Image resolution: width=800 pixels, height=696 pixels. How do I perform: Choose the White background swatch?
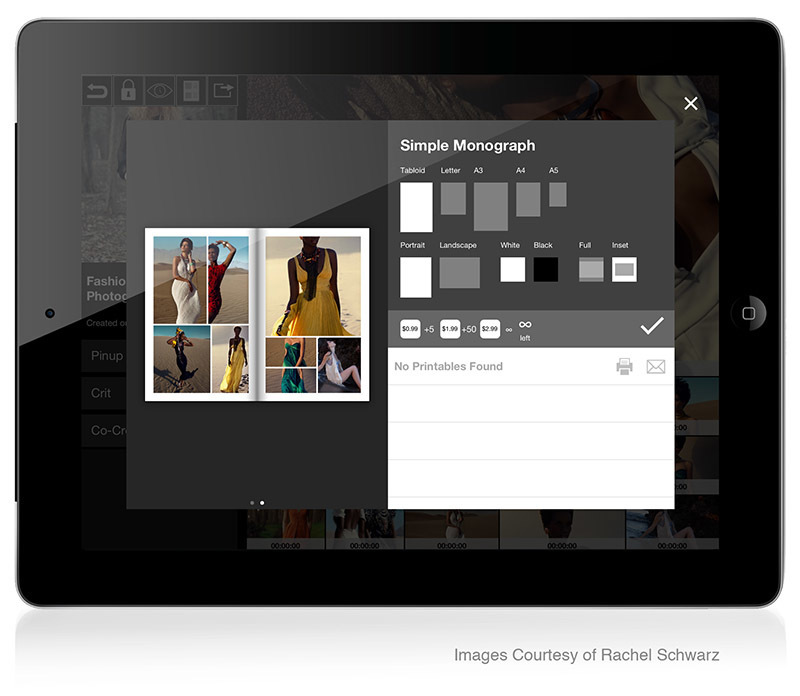[512, 269]
